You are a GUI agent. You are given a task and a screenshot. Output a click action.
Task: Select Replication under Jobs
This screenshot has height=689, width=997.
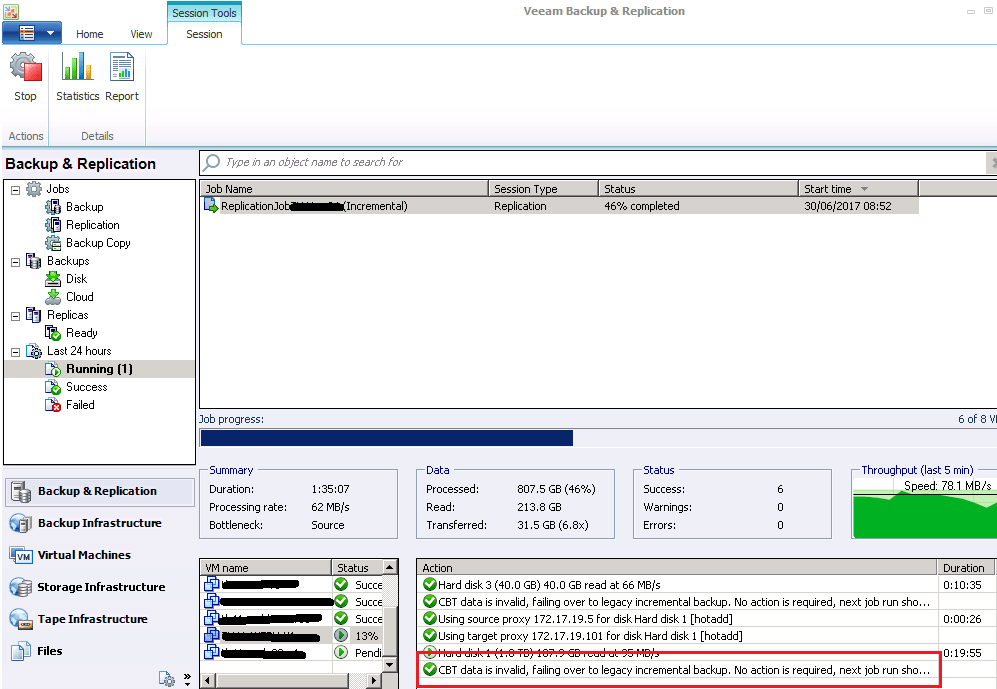pyautogui.click(x=93, y=225)
